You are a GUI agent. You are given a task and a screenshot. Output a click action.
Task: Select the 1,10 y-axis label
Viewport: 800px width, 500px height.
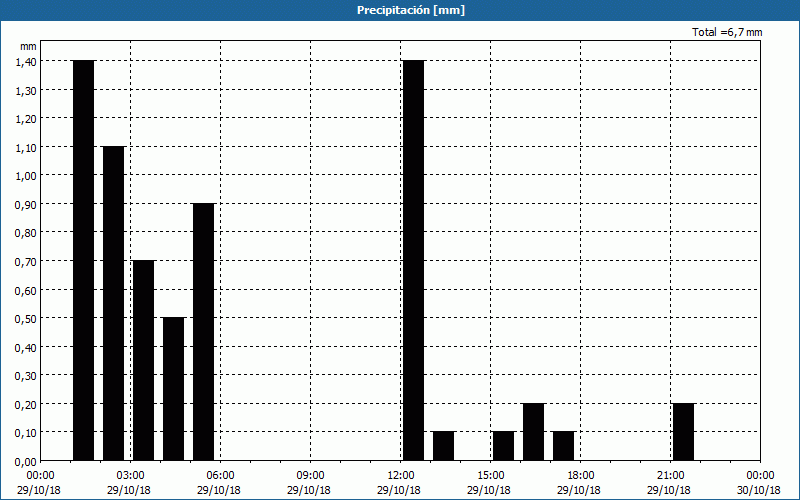tap(27, 147)
